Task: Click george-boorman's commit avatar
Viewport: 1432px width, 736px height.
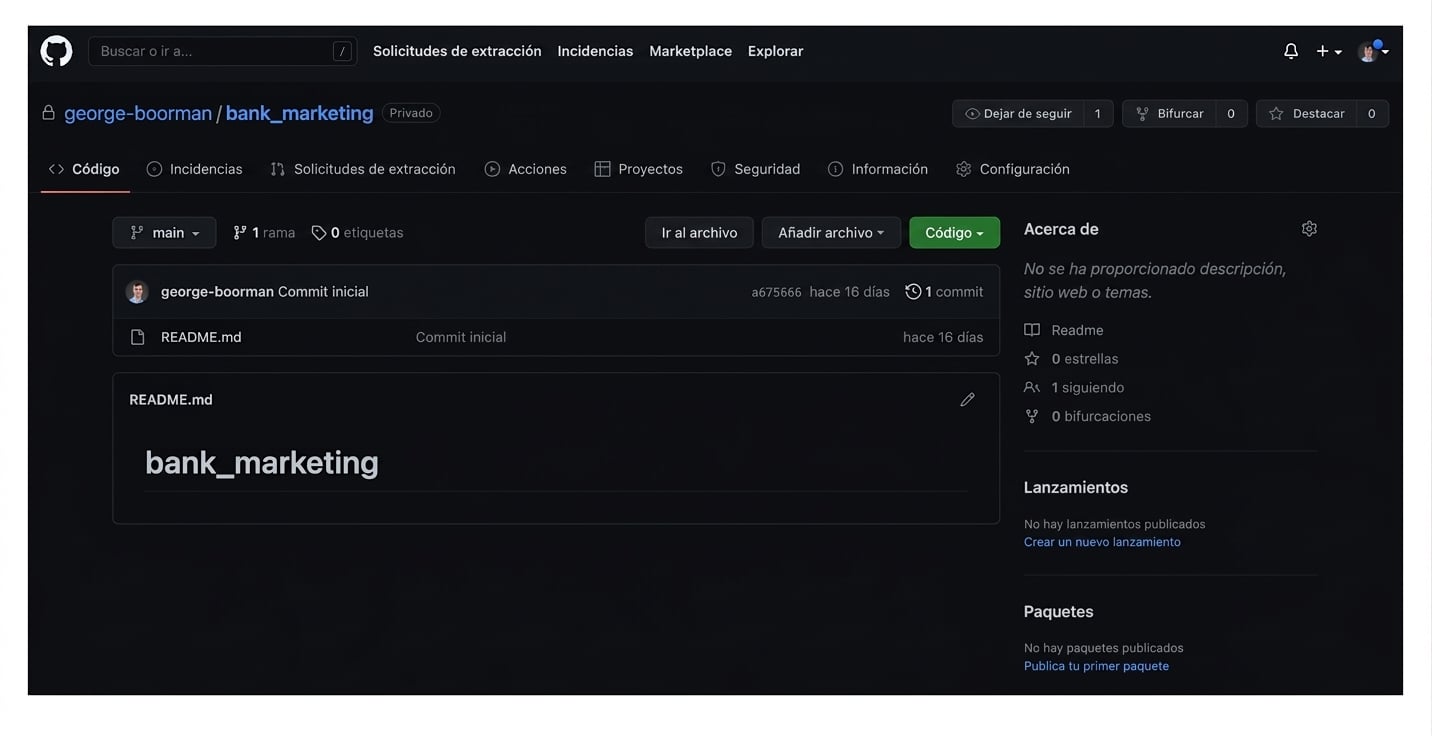Action: tap(137, 292)
